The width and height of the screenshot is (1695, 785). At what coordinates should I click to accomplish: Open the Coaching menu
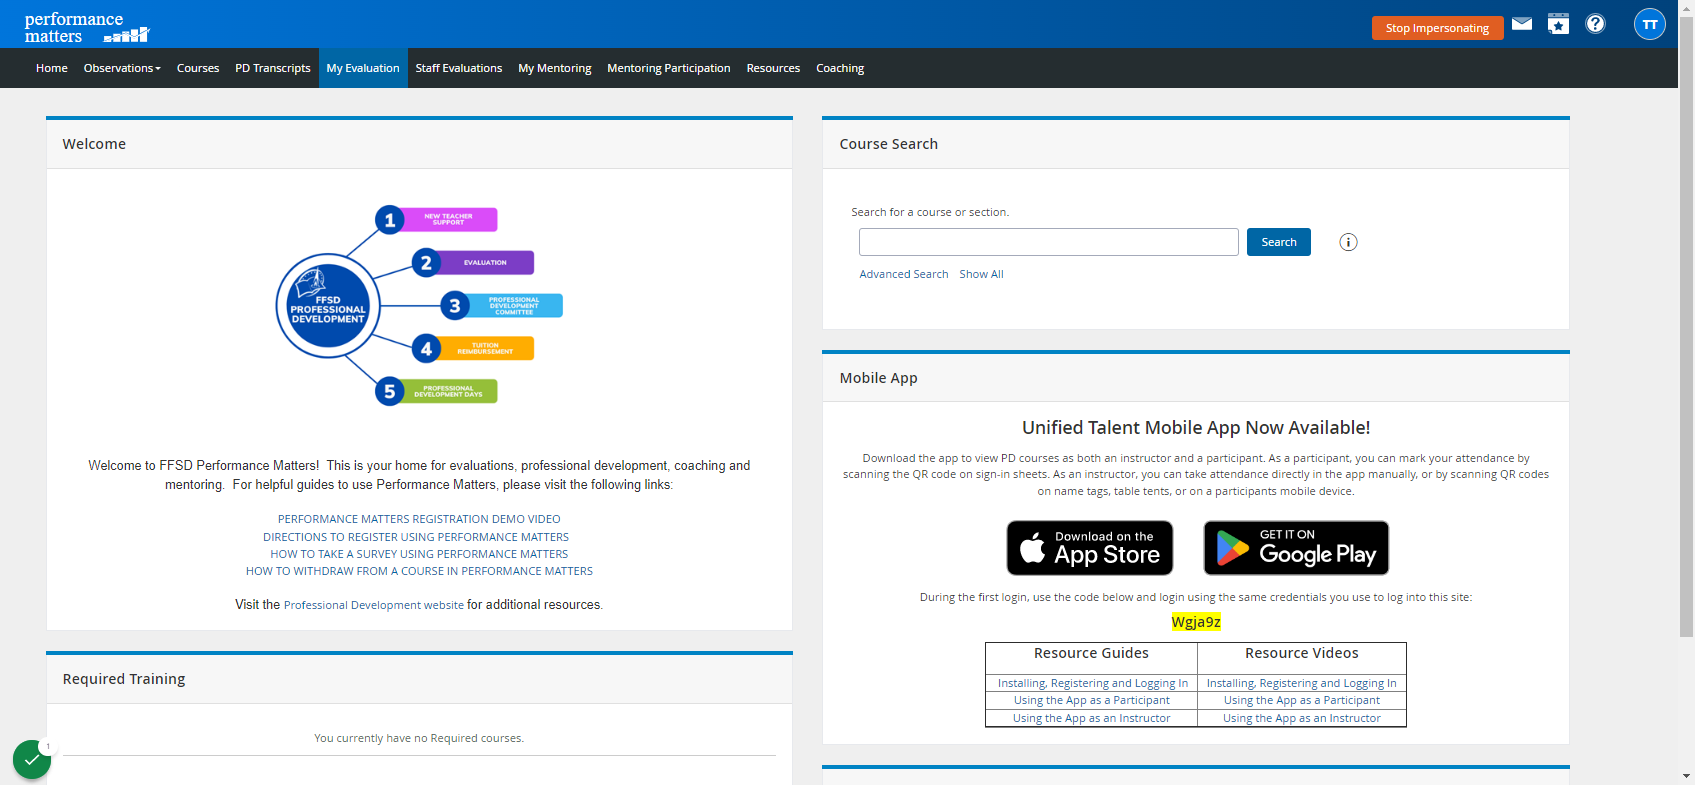tap(840, 68)
